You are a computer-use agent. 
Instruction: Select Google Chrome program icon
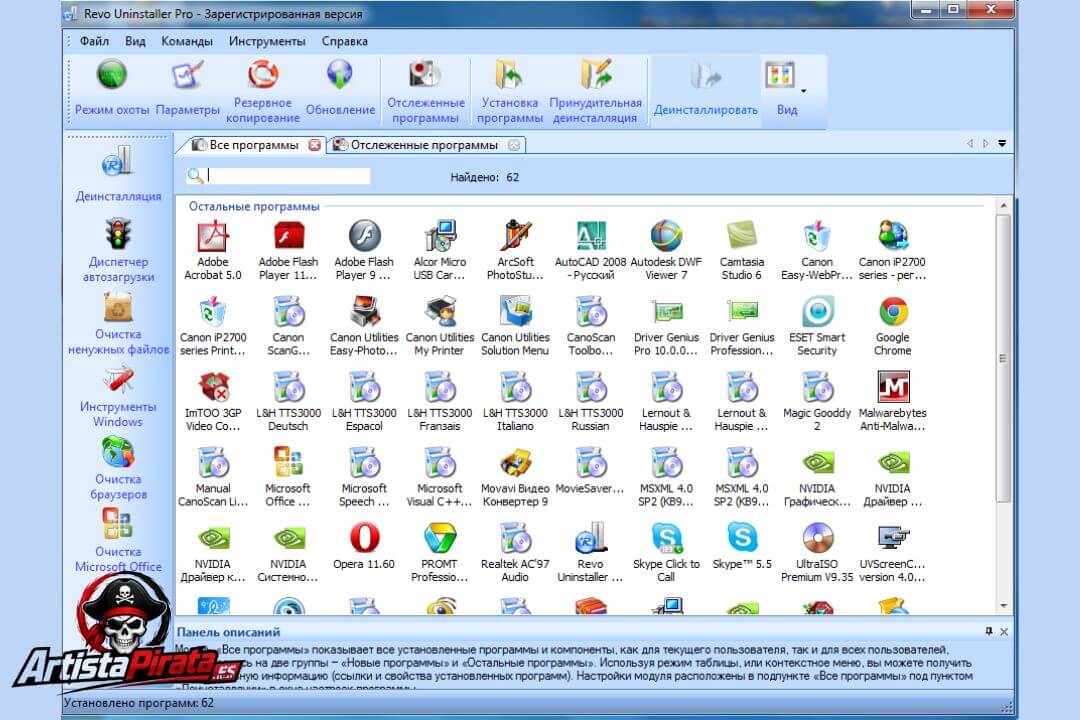tap(893, 325)
